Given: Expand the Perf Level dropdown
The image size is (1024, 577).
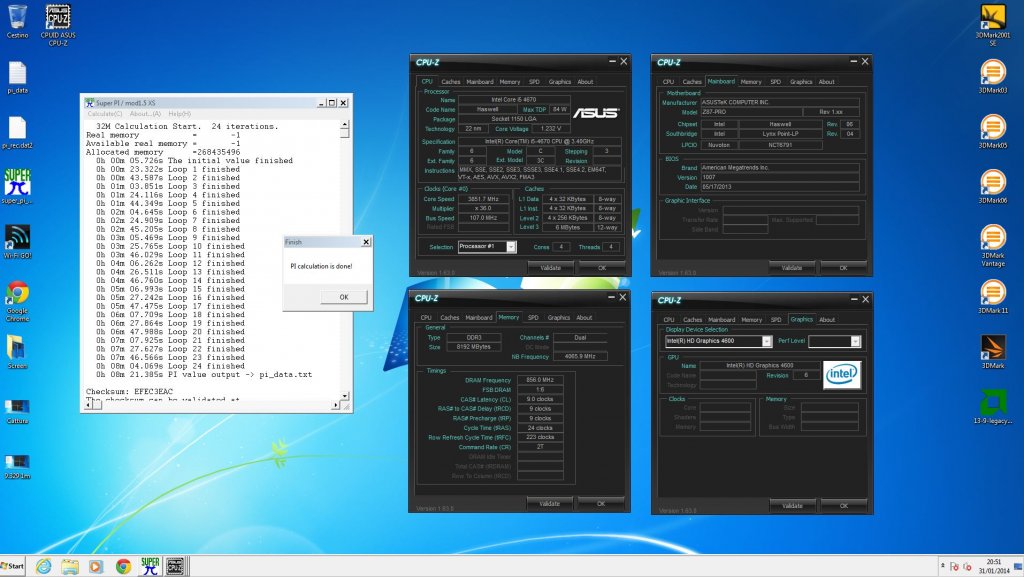Looking at the screenshot, I should 855,341.
